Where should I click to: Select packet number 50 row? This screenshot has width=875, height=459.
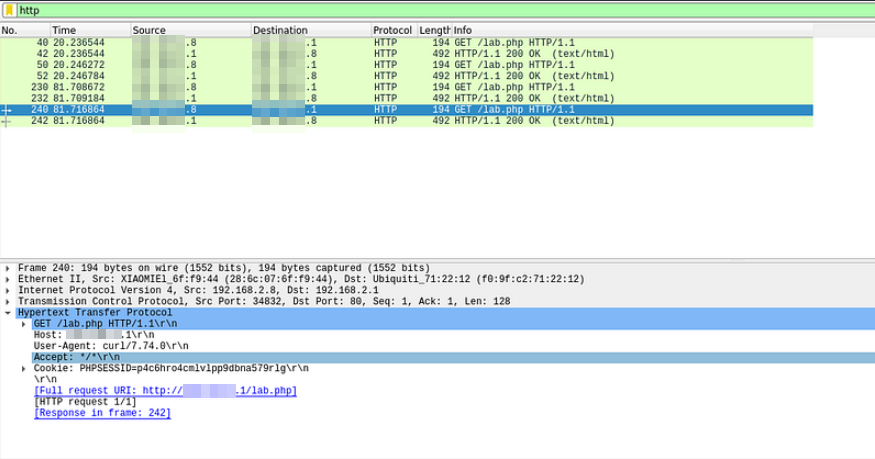pyautogui.click(x=406, y=65)
